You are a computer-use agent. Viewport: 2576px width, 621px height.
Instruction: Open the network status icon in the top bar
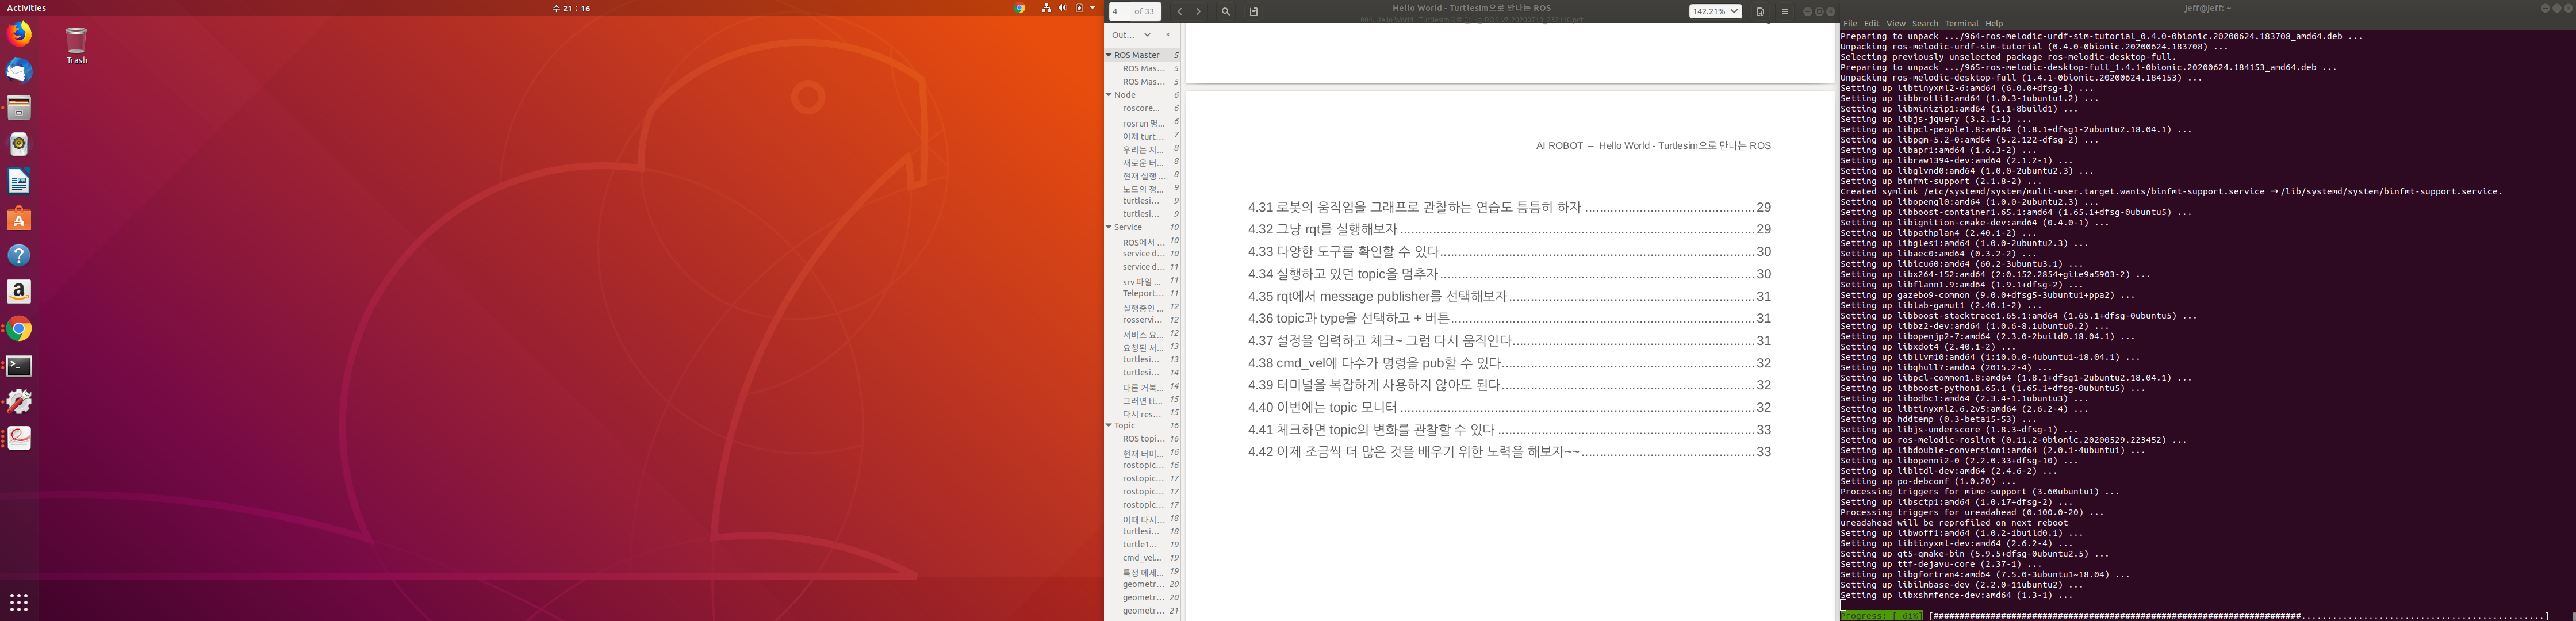1046,8
